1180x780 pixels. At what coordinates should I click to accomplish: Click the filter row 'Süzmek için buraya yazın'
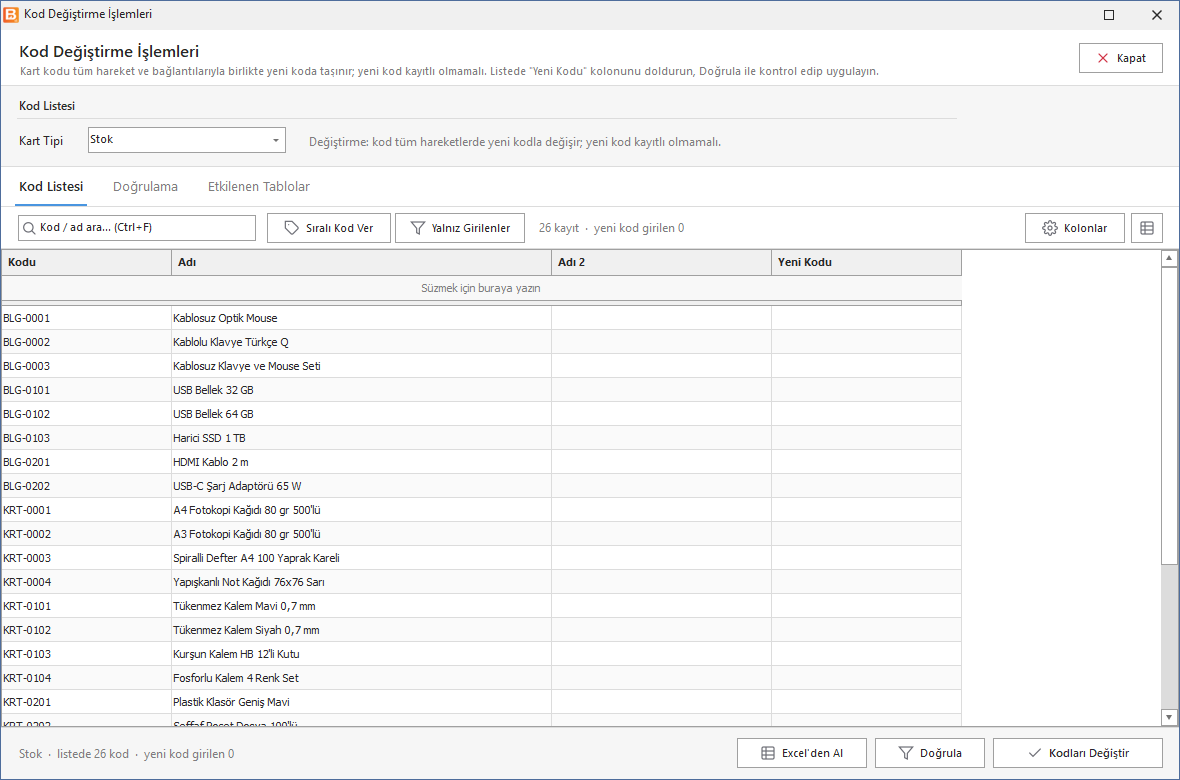point(481,288)
